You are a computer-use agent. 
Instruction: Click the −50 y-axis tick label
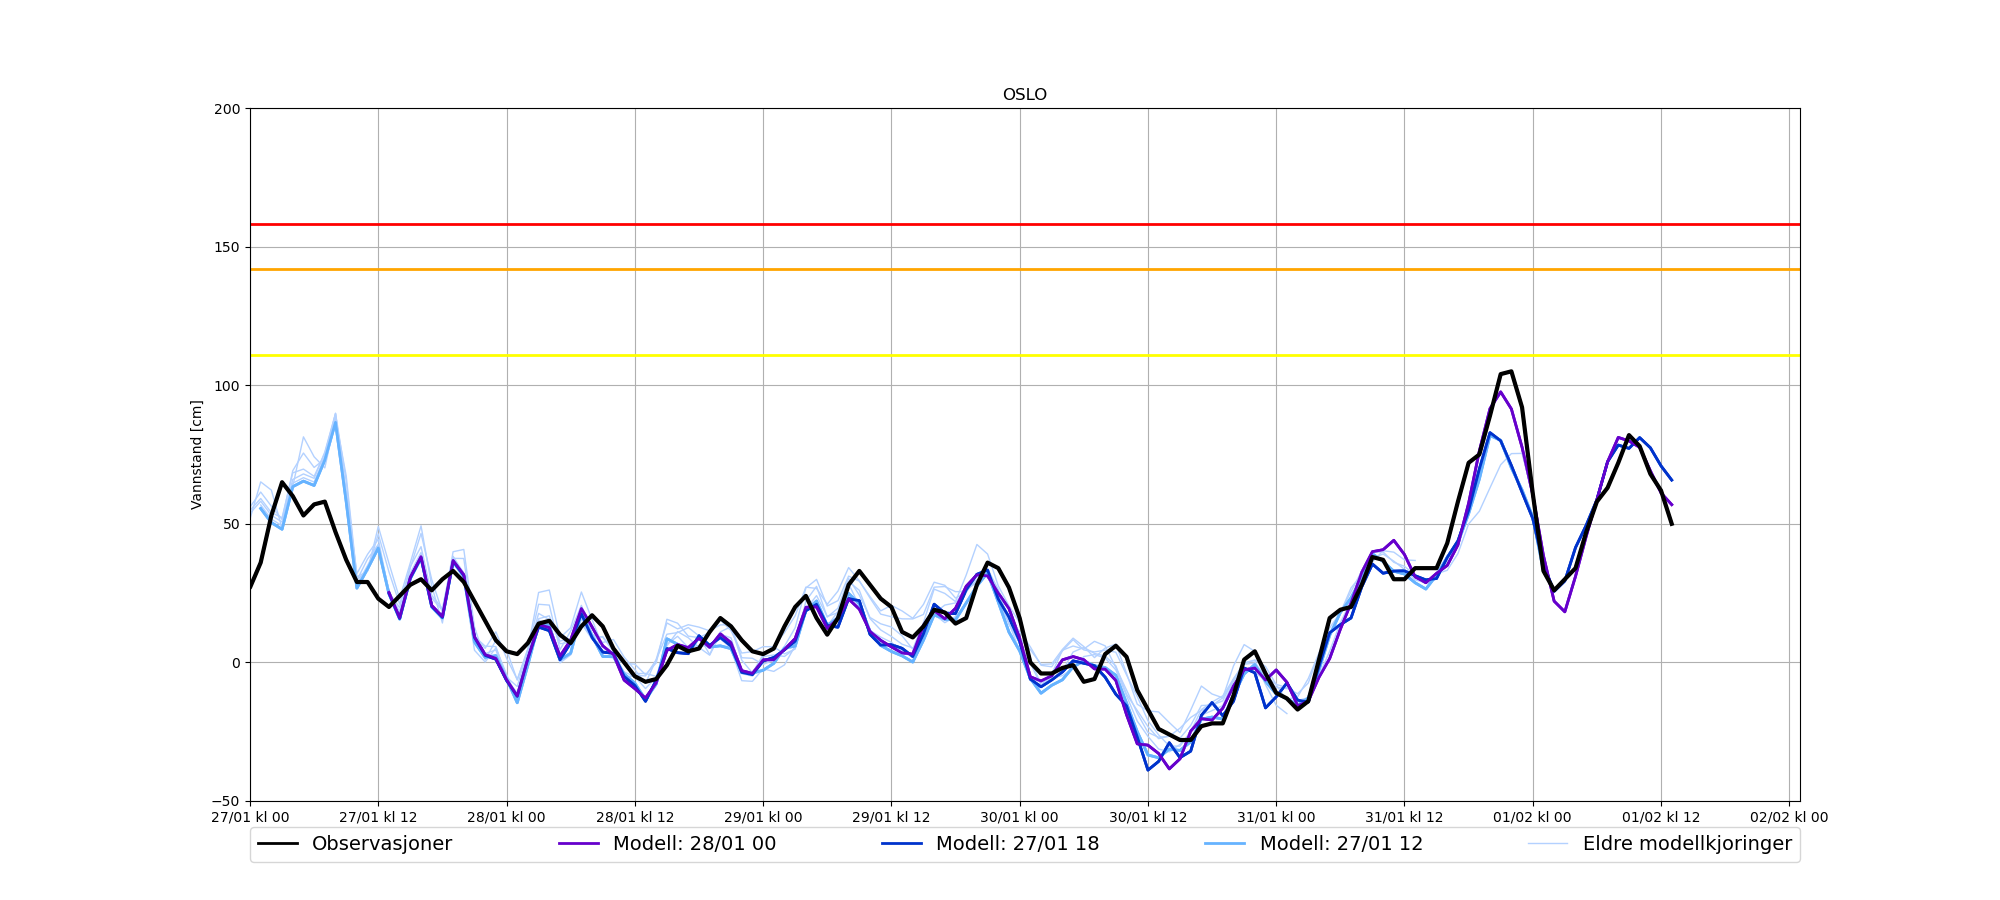coord(226,801)
